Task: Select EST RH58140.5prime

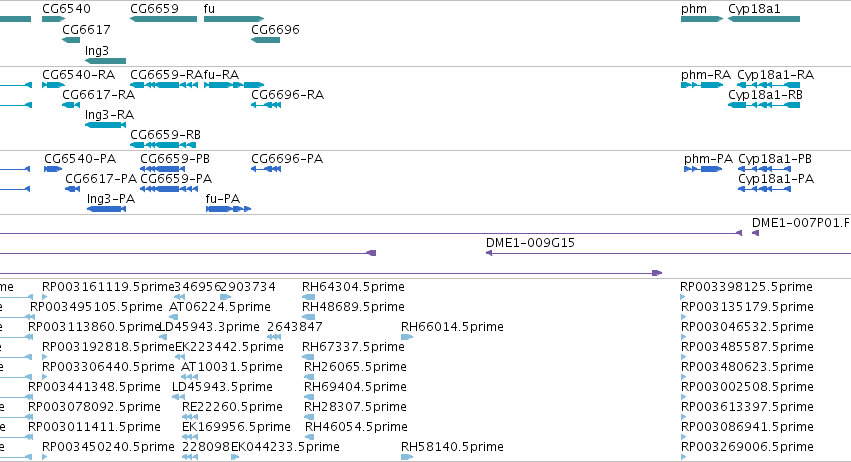Action: 452,447
